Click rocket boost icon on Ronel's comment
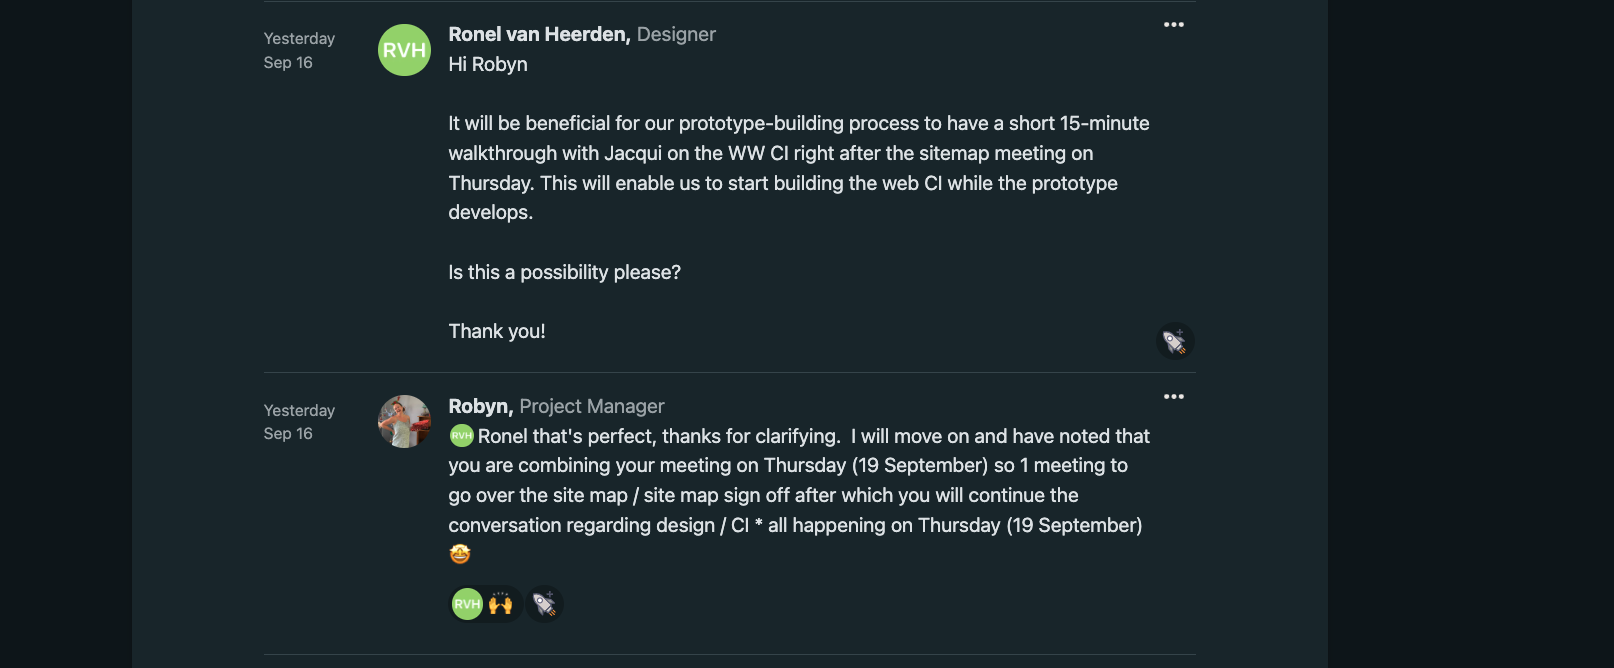The height and width of the screenshot is (668, 1614). click(x=1175, y=342)
